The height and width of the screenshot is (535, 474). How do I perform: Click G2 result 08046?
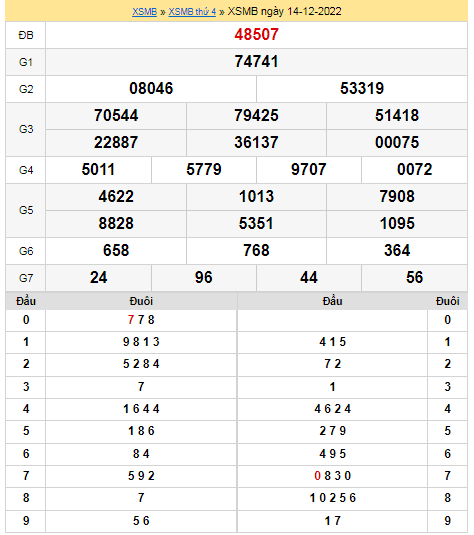click(x=151, y=89)
